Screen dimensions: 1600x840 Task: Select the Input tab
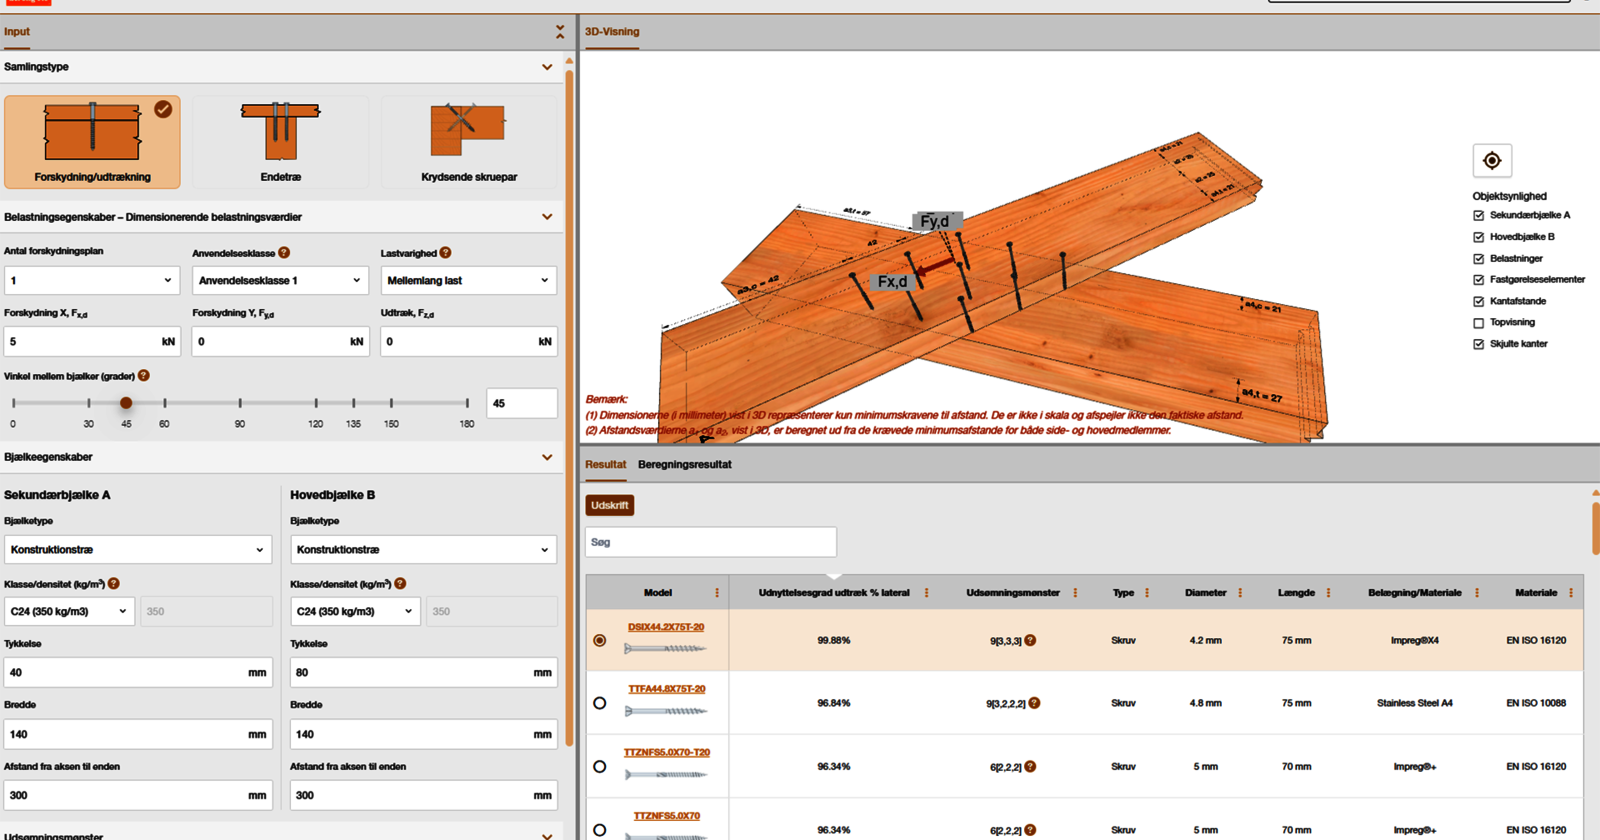point(17,32)
